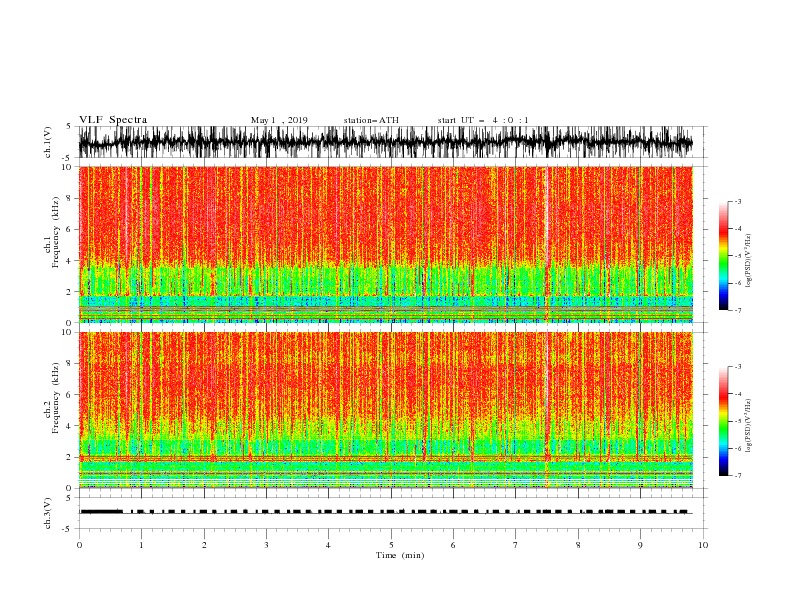Image resolution: width=792 pixels, height=612 pixels.
Task: Click the time axis tick label '1'
Action: (x=141, y=545)
